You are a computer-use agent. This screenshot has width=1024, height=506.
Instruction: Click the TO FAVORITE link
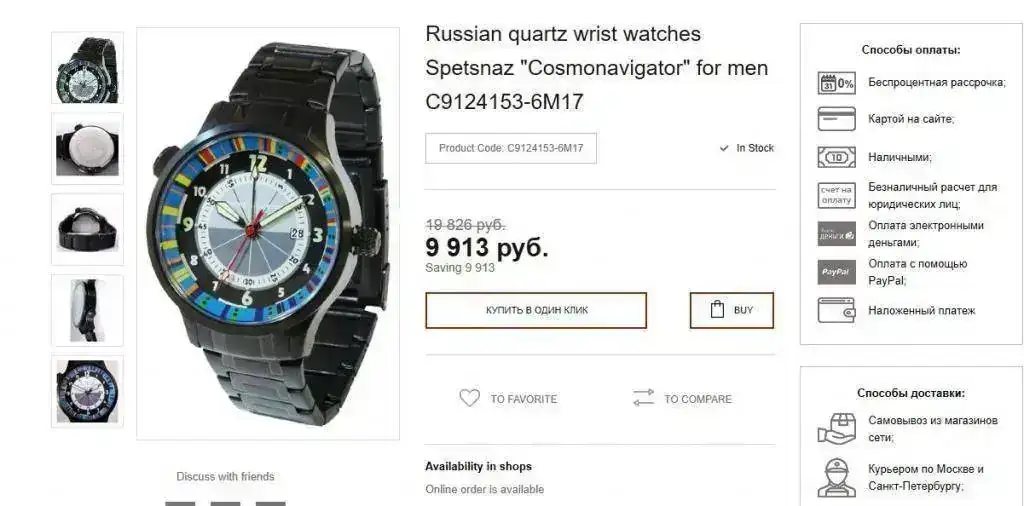click(x=524, y=399)
